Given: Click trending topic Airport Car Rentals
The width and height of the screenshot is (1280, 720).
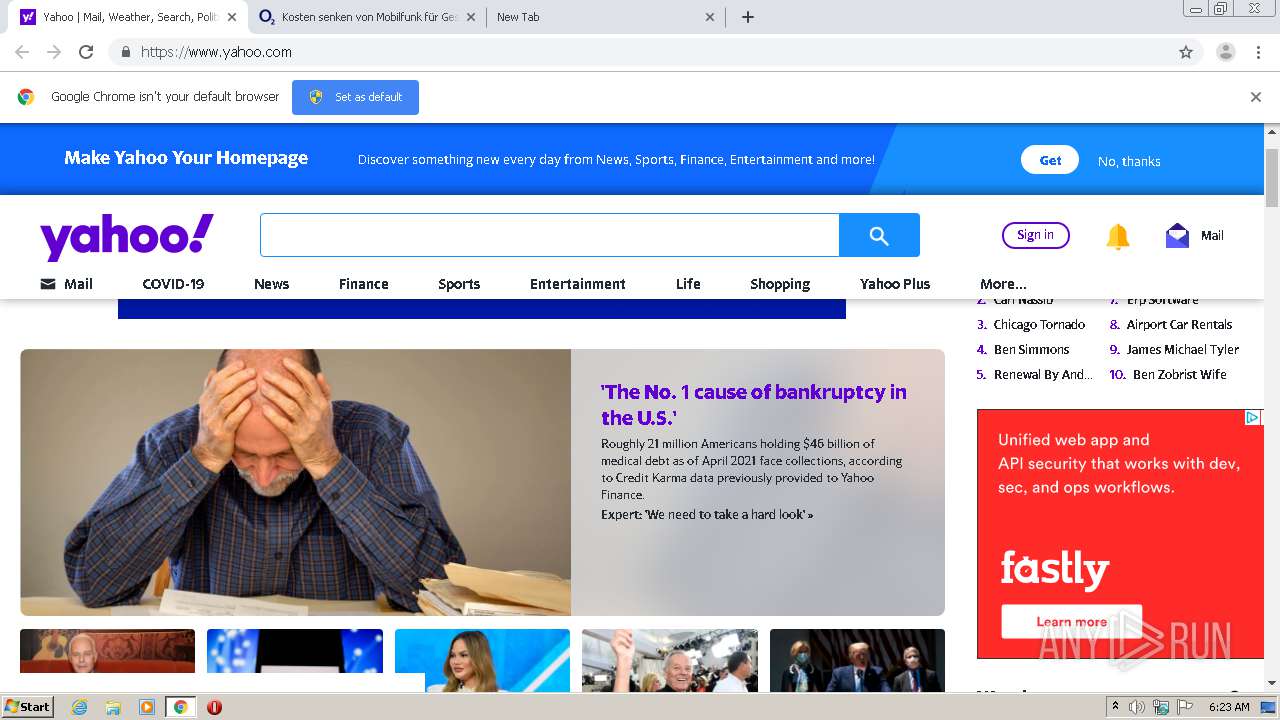Looking at the screenshot, I should (x=1179, y=324).
